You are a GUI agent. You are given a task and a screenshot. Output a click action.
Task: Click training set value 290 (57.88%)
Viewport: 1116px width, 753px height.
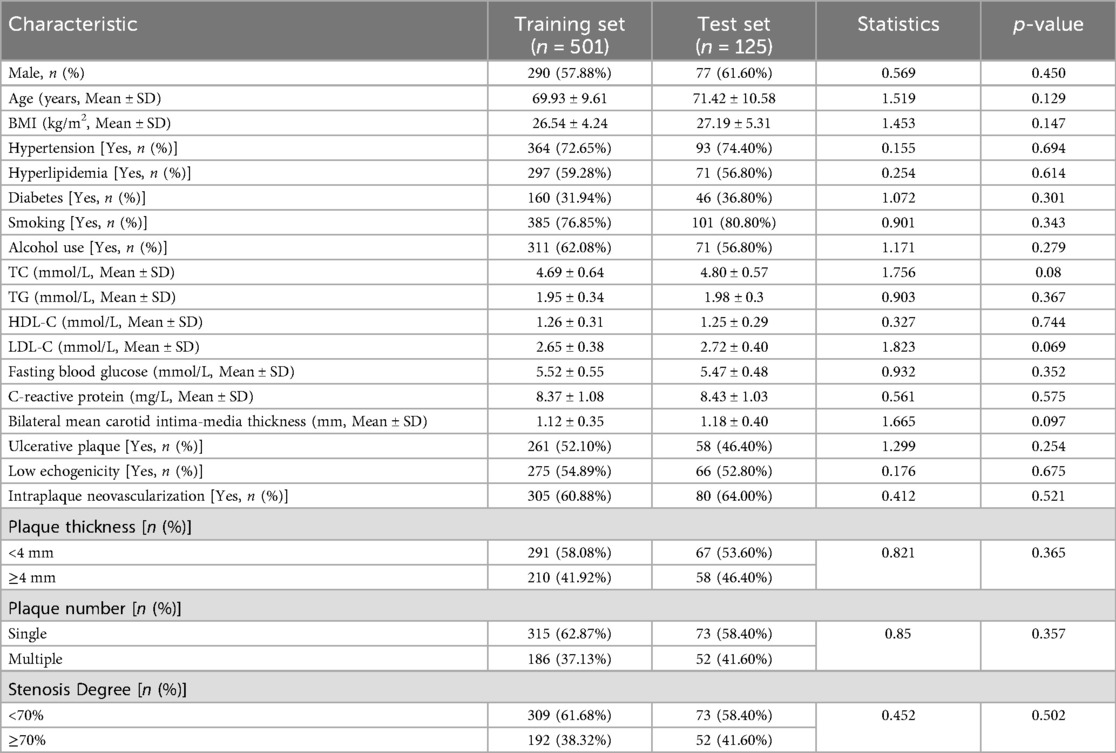point(568,73)
